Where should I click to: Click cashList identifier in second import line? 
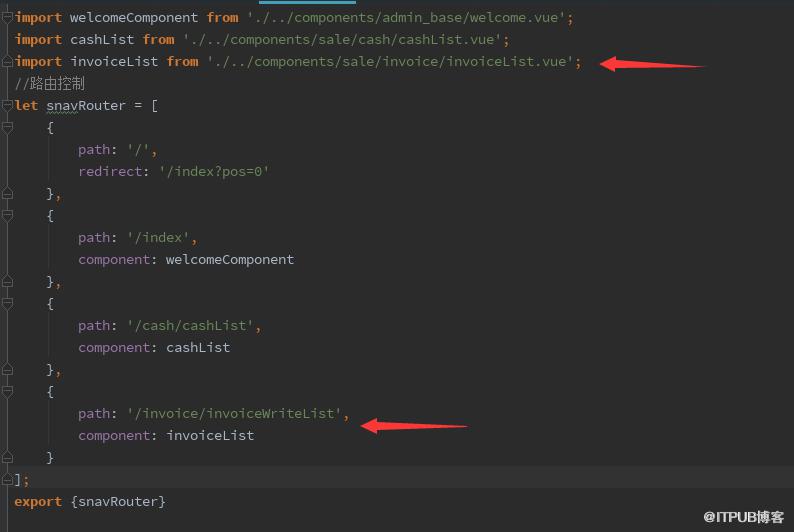click(x=102, y=39)
